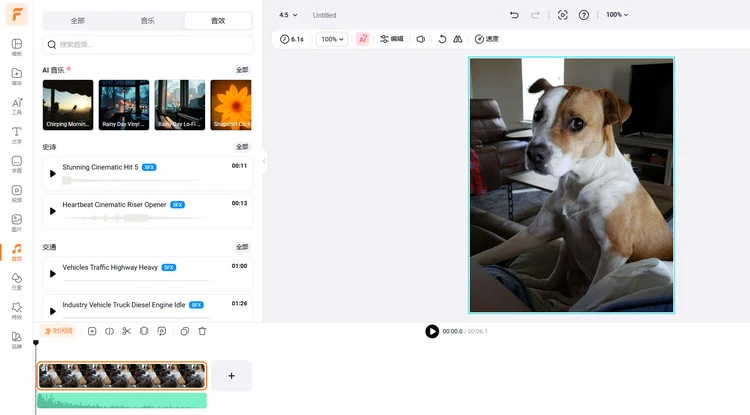Open the AI tools (工具) sidebar icon
The image size is (750, 415).
pyautogui.click(x=16, y=104)
